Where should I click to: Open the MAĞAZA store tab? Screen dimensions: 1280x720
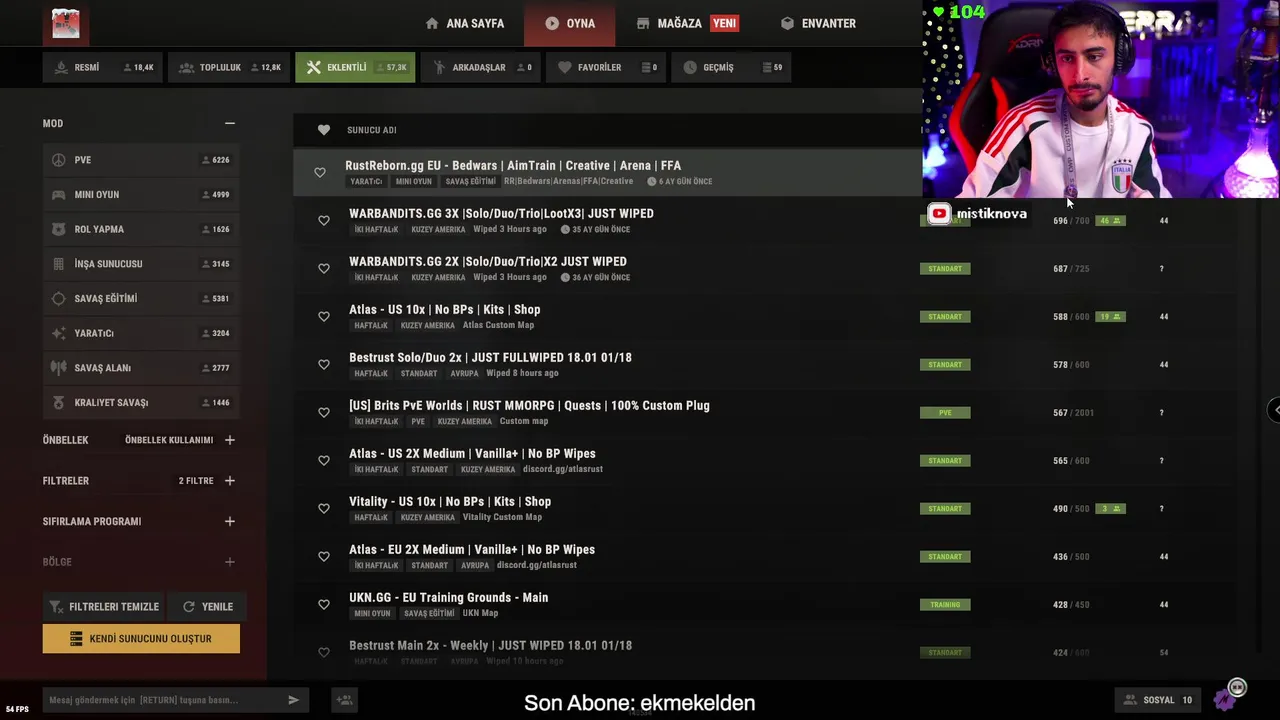(669, 23)
